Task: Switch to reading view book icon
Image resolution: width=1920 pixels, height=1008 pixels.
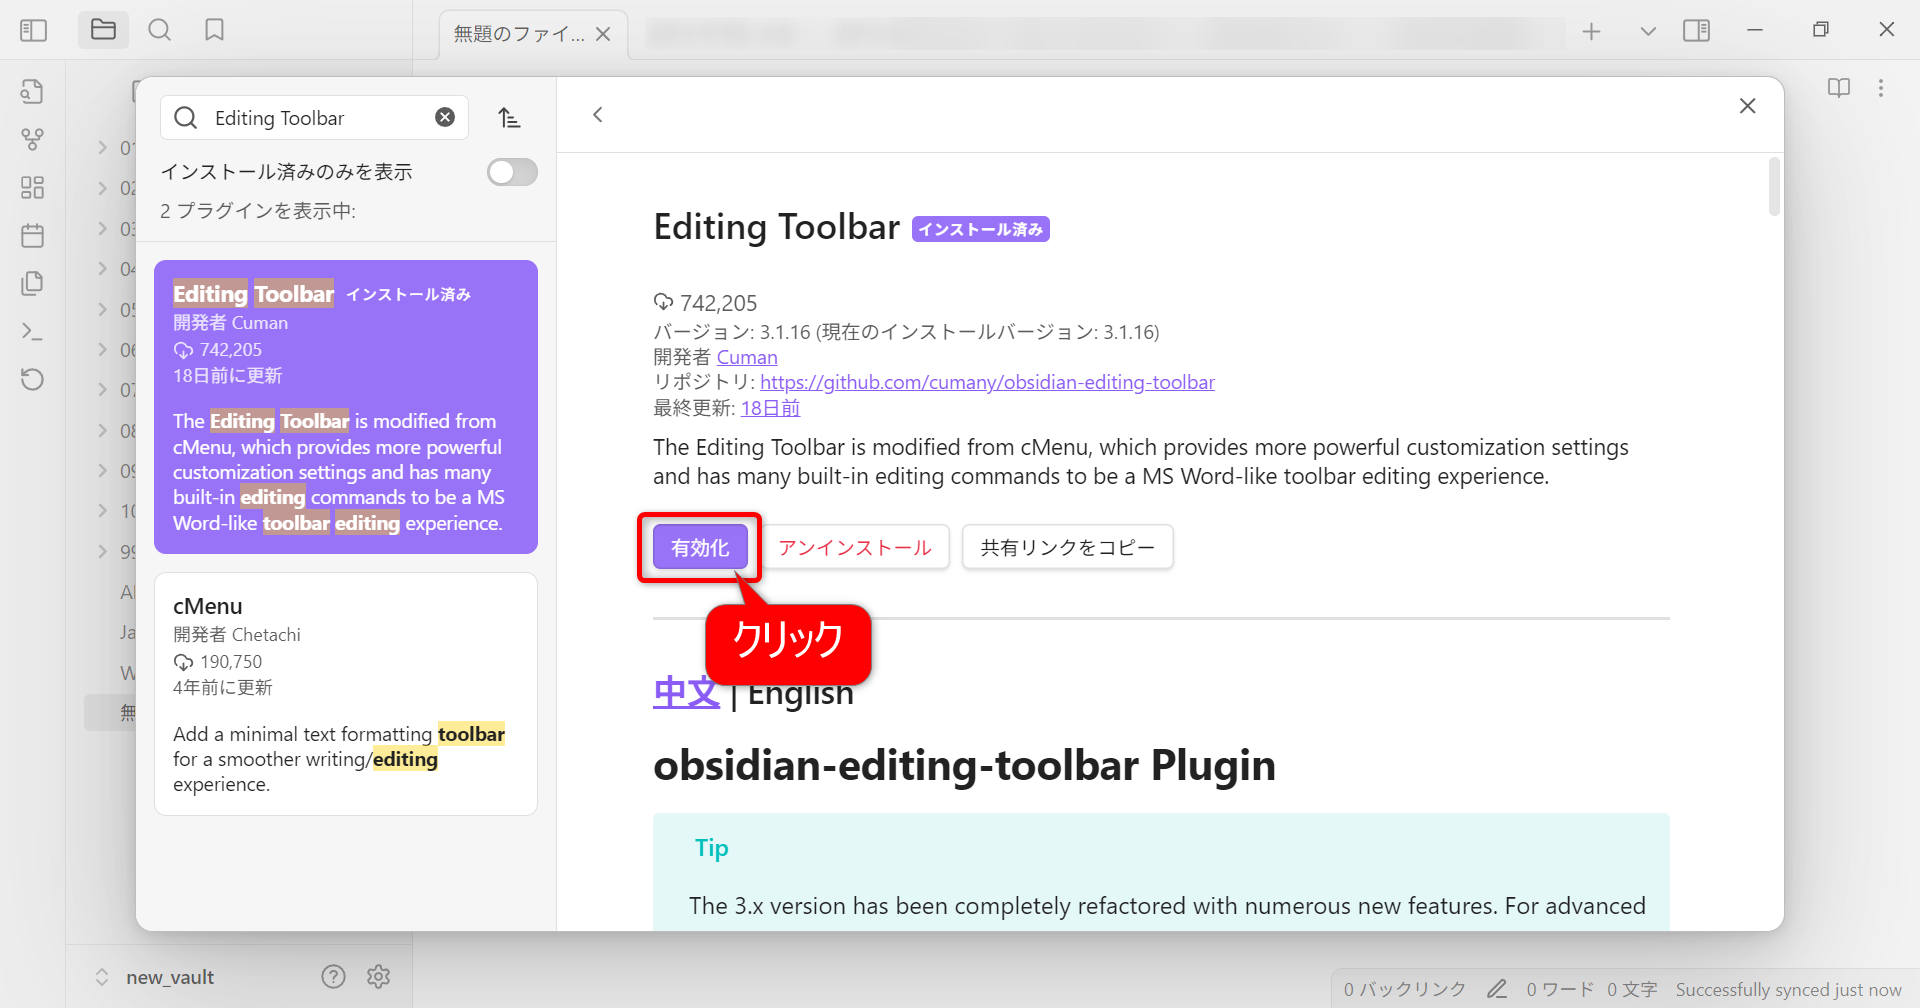Action: pos(1838,88)
